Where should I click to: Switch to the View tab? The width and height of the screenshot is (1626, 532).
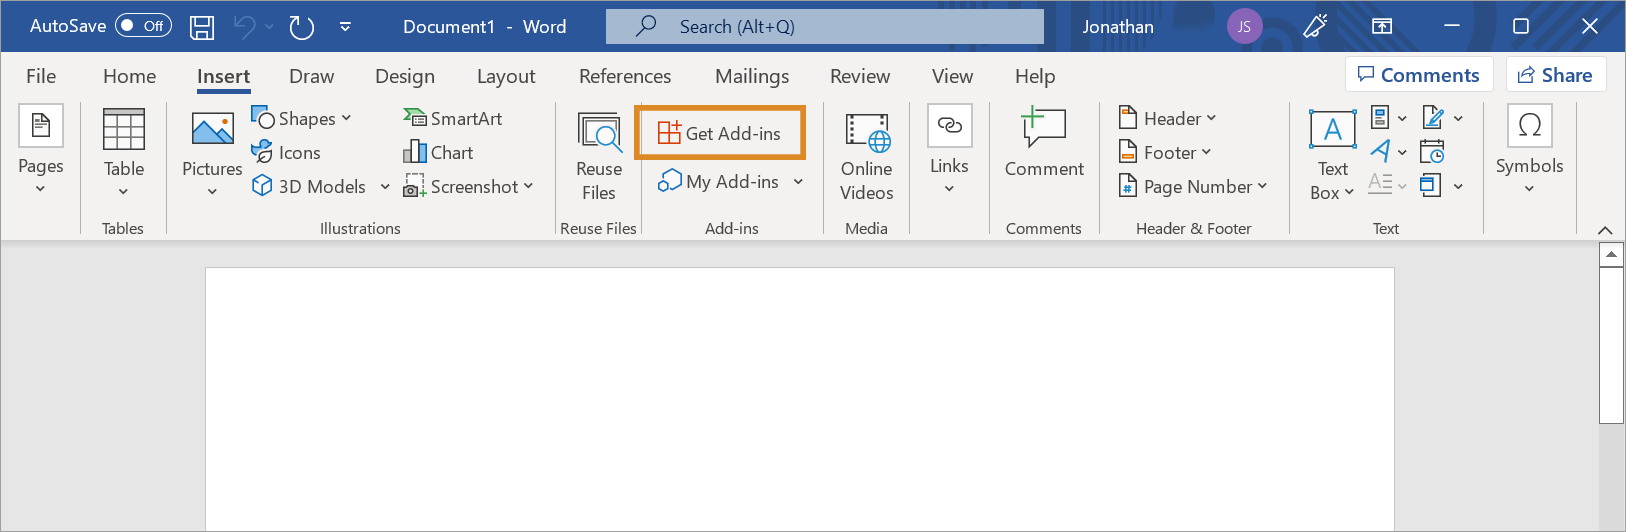pos(952,76)
